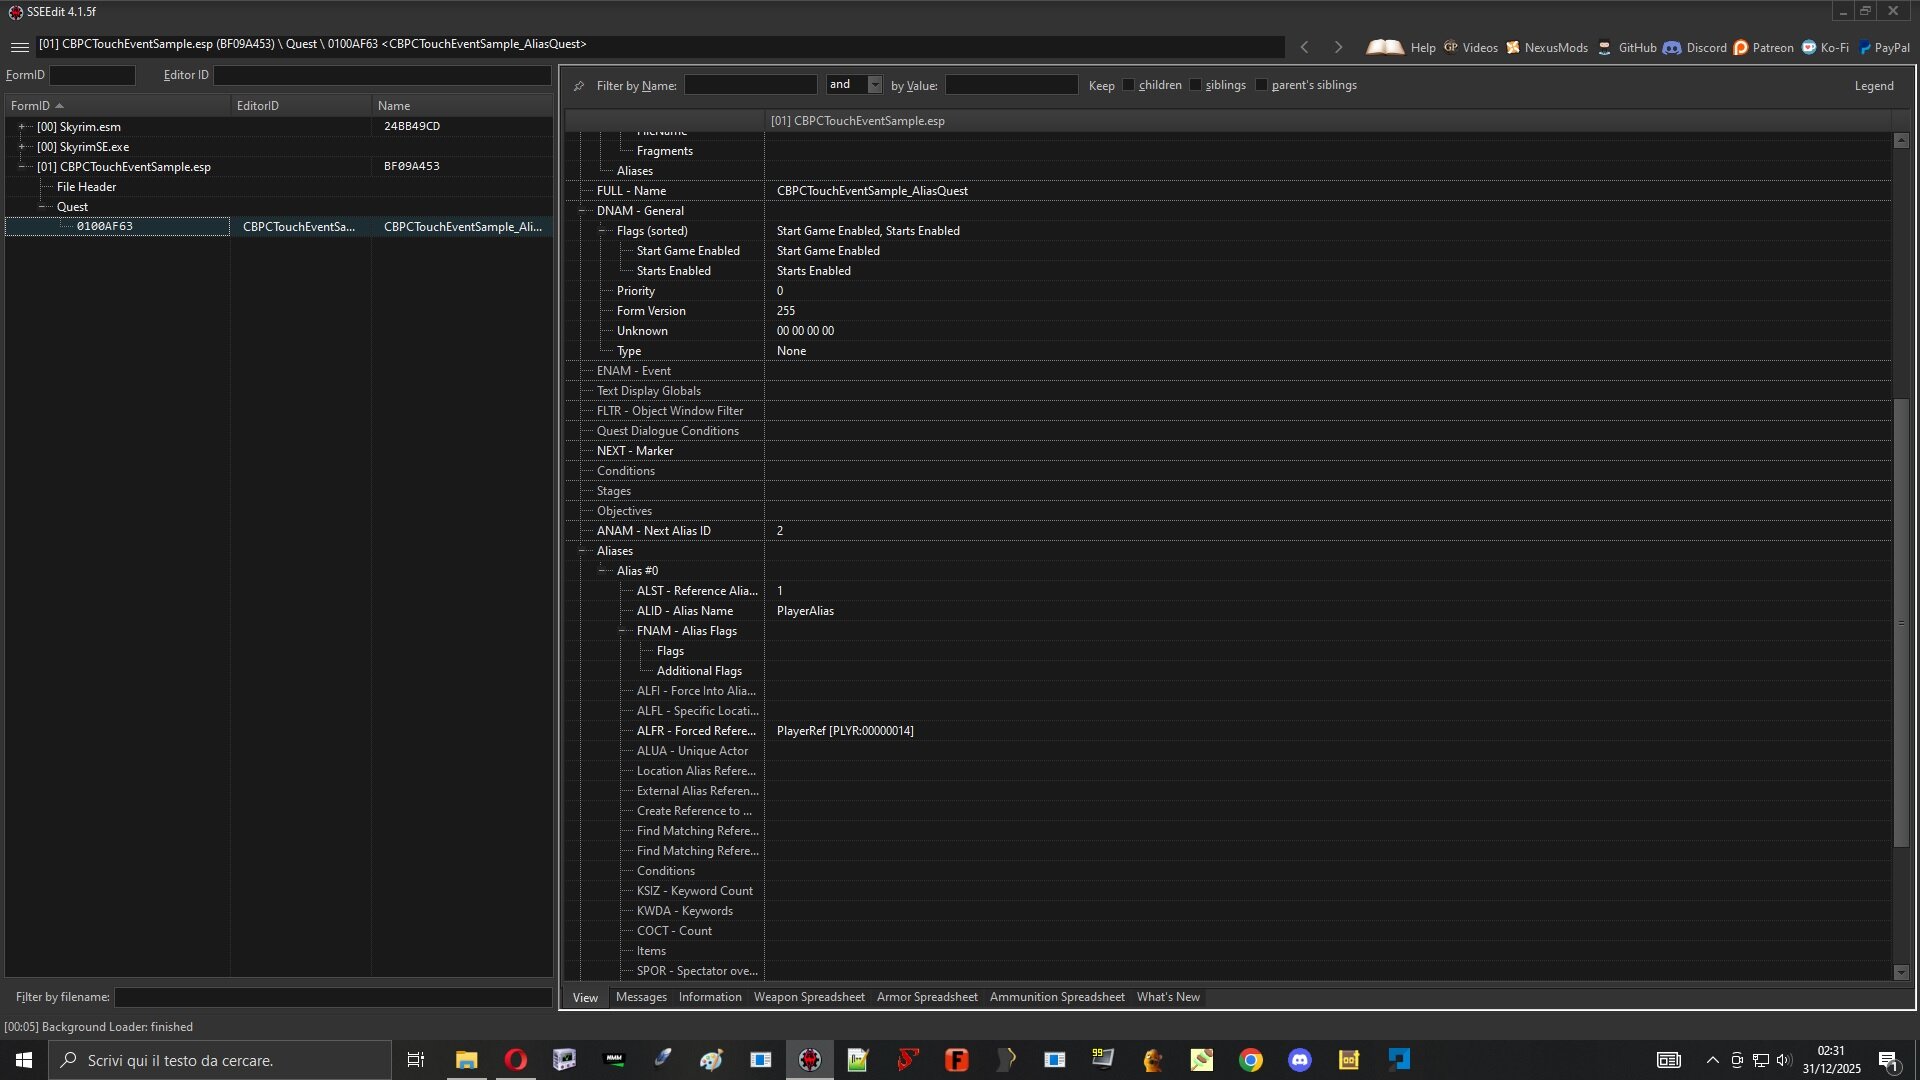The width and height of the screenshot is (1920, 1080).
Task: Enable the parent's siblings checkbox
Action: pyautogui.click(x=1261, y=85)
